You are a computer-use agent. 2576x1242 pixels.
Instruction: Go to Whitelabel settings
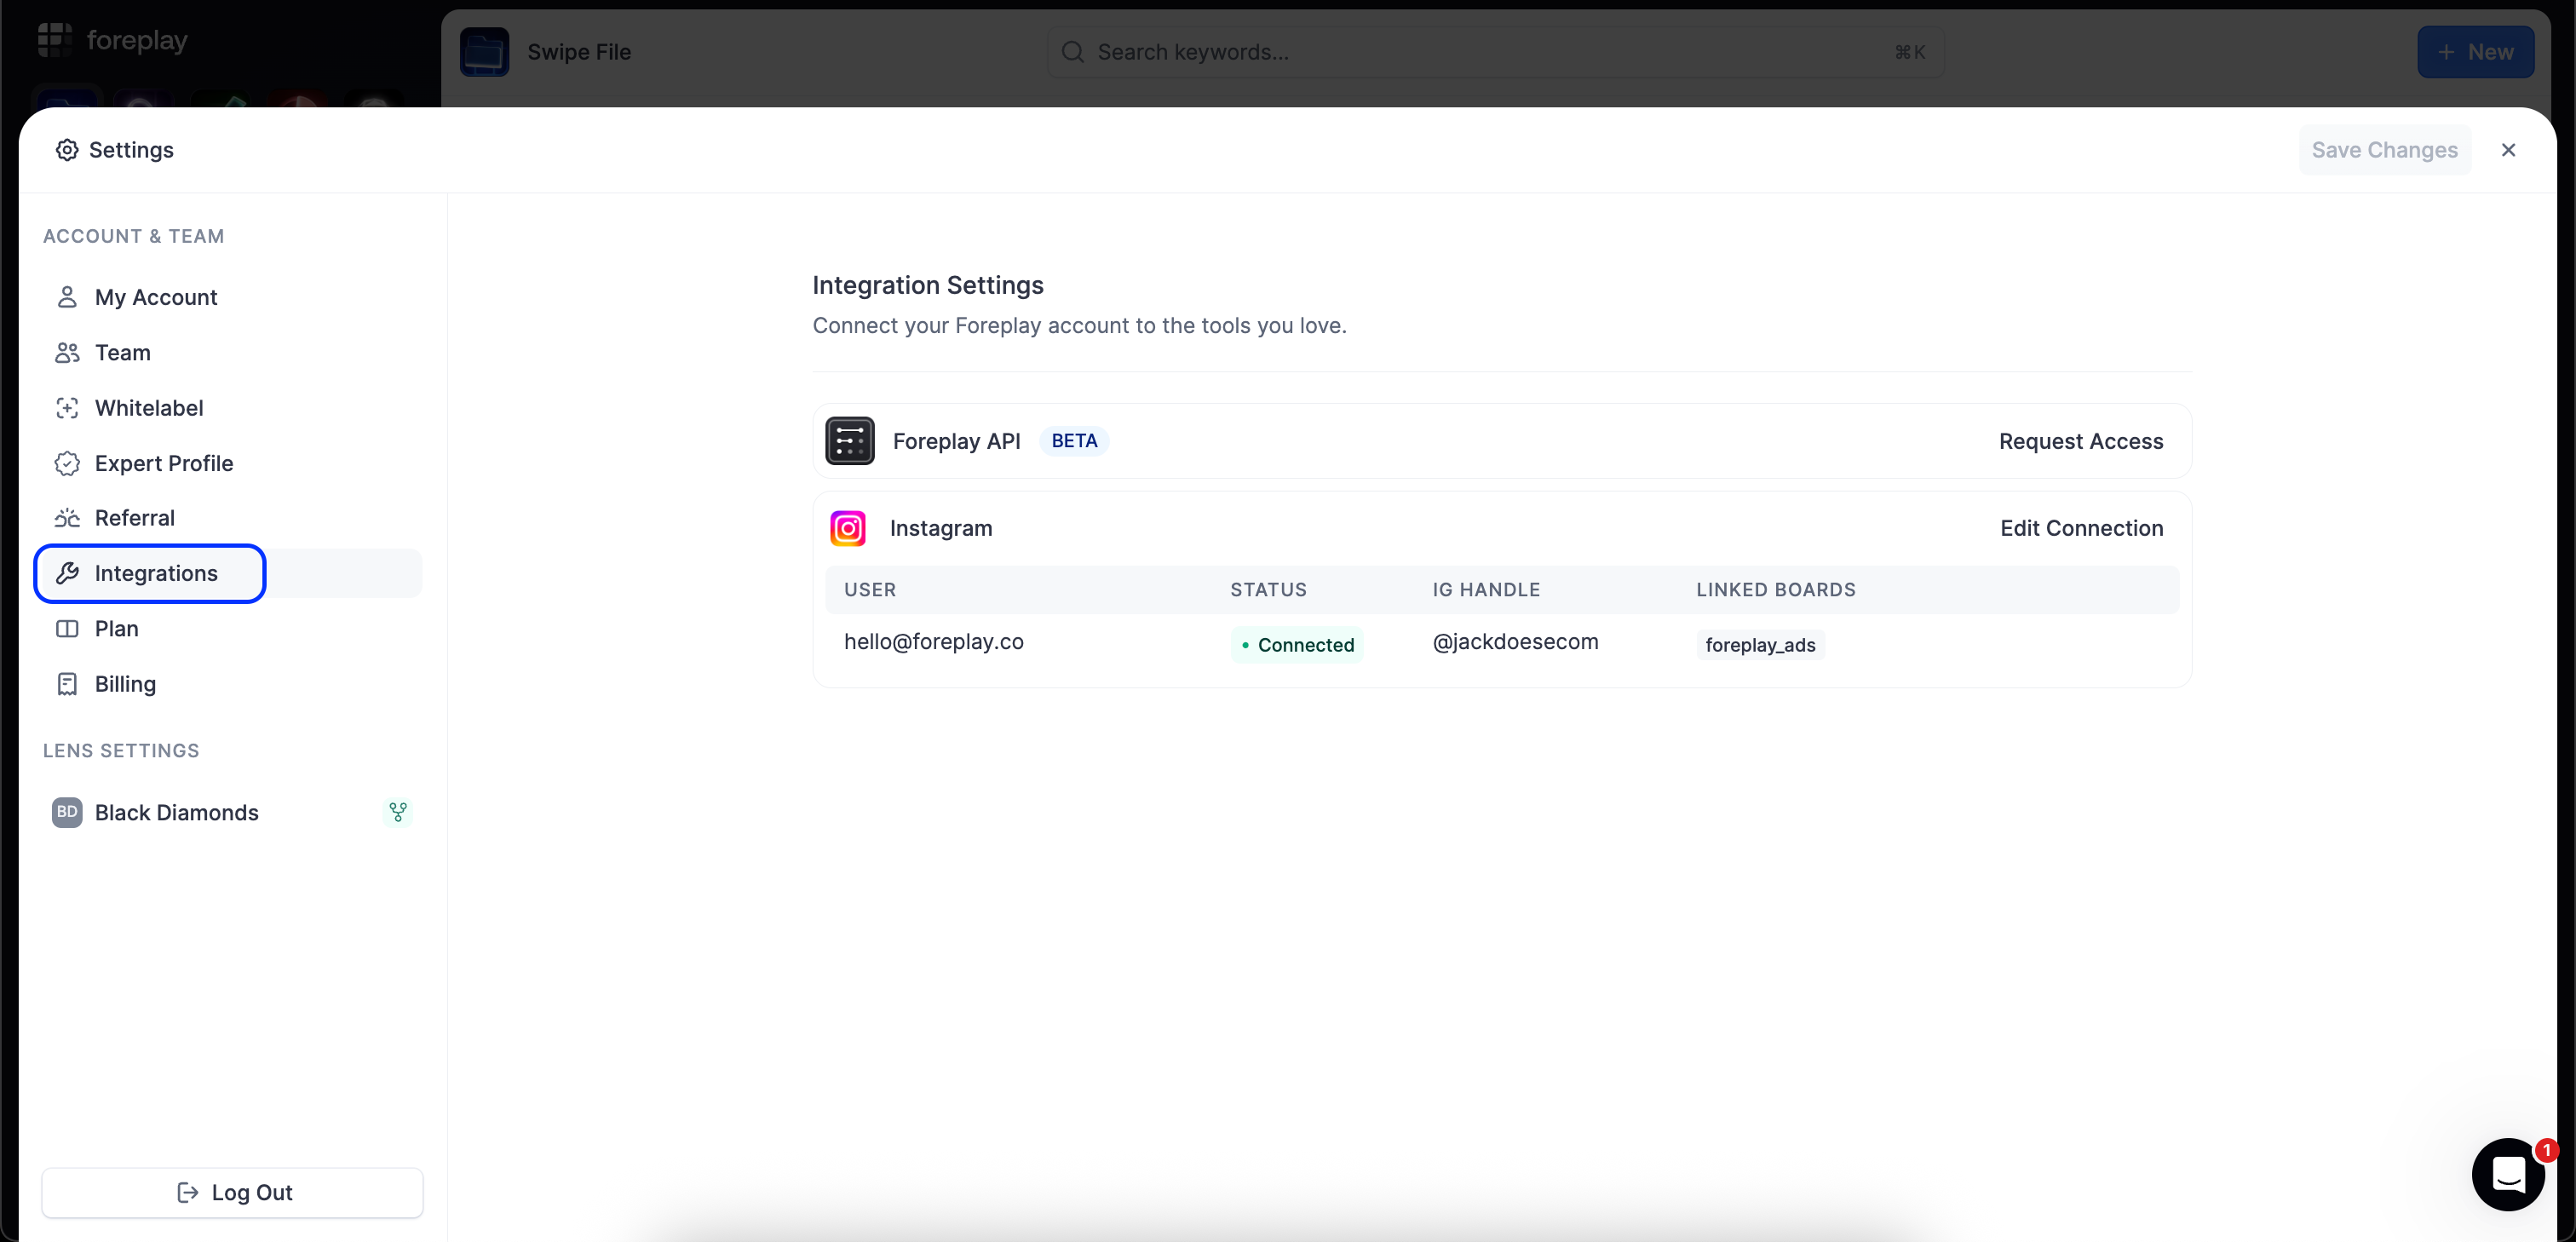232,408
